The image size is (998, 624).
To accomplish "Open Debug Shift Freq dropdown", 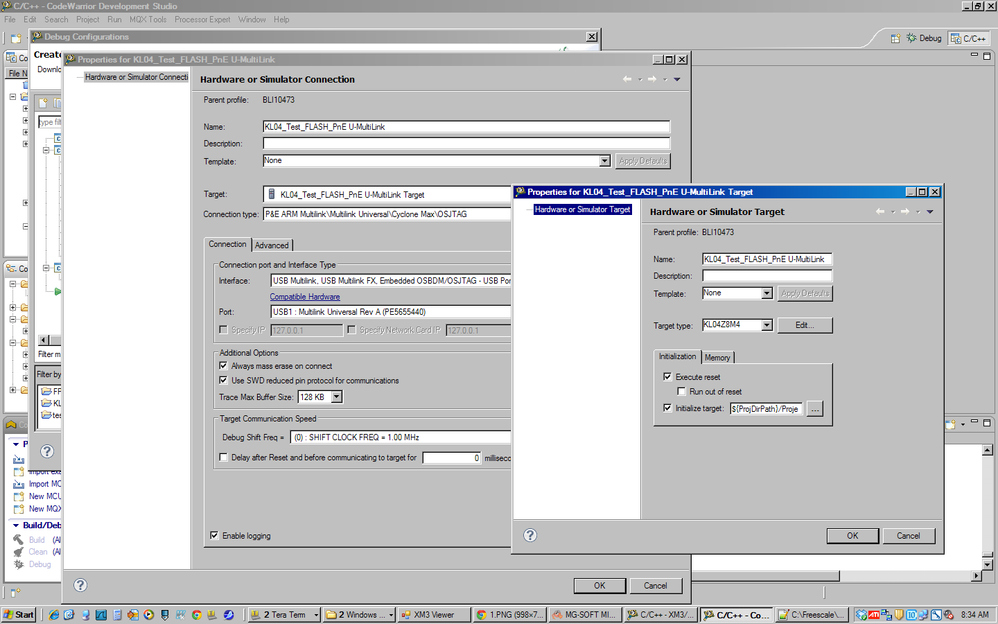I will [x=400, y=437].
